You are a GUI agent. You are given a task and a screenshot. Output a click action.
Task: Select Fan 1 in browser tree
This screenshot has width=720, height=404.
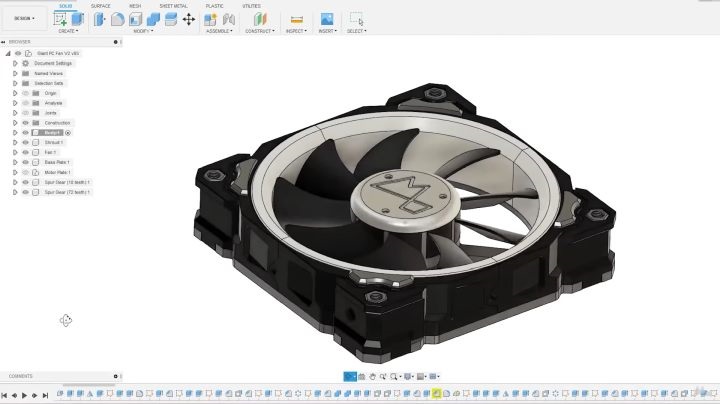[50, 152]
